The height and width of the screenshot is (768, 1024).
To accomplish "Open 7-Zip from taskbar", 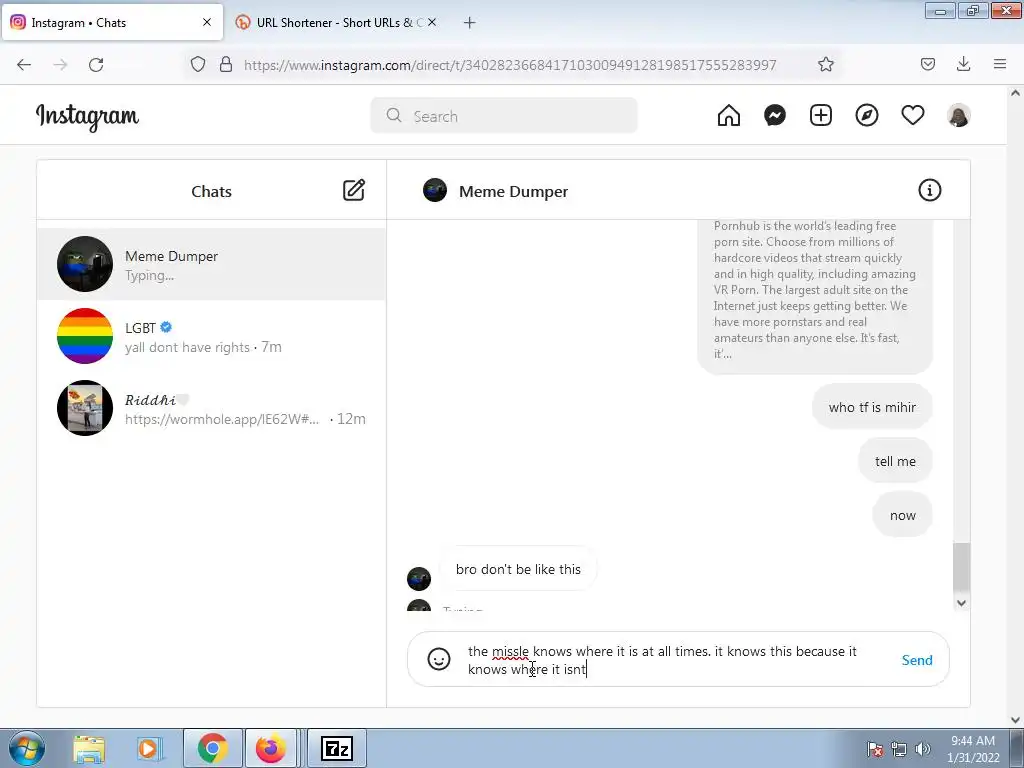I will (337, 748).
